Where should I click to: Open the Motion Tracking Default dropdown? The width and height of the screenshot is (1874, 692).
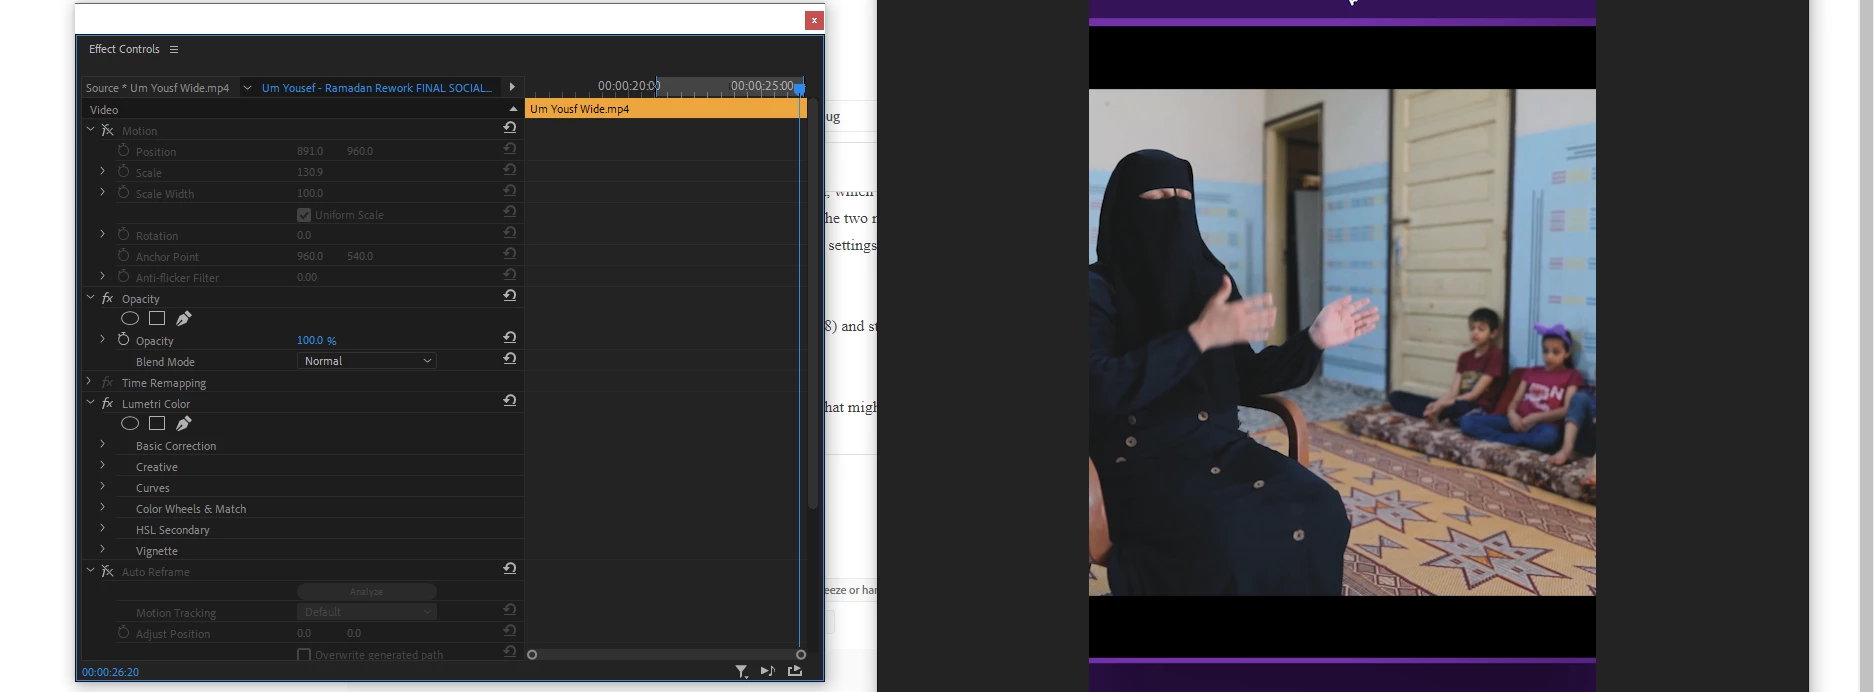(x=367, y=612)
